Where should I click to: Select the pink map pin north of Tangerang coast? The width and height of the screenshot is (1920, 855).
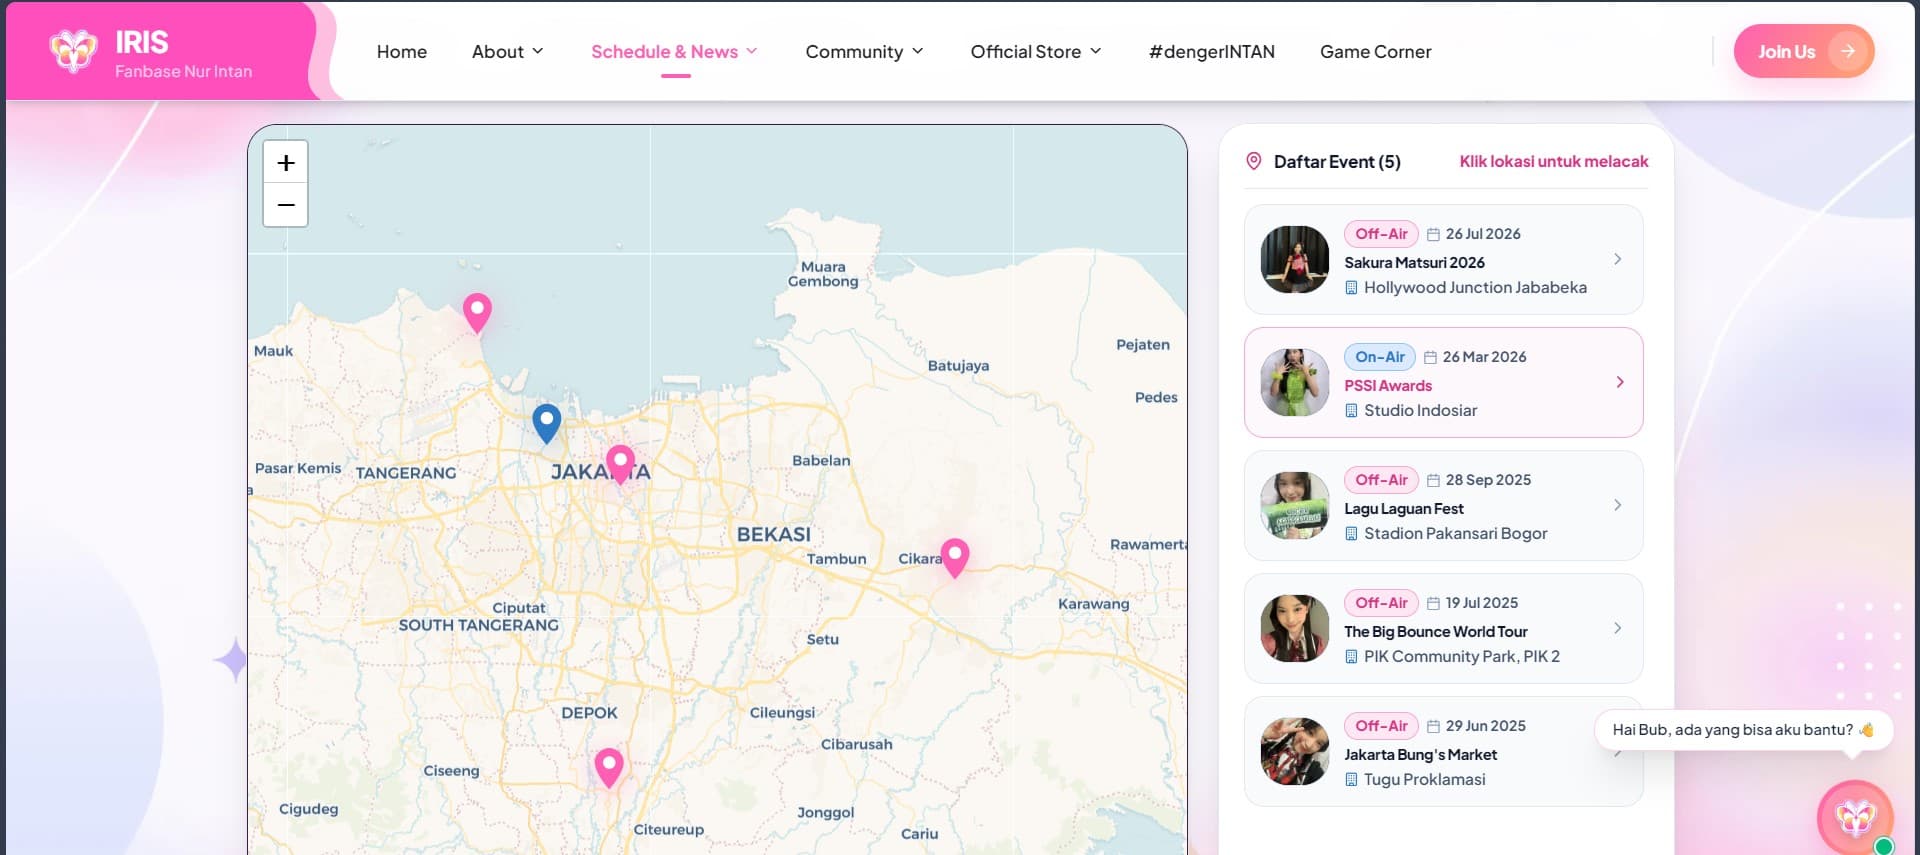tap(477, 313)
